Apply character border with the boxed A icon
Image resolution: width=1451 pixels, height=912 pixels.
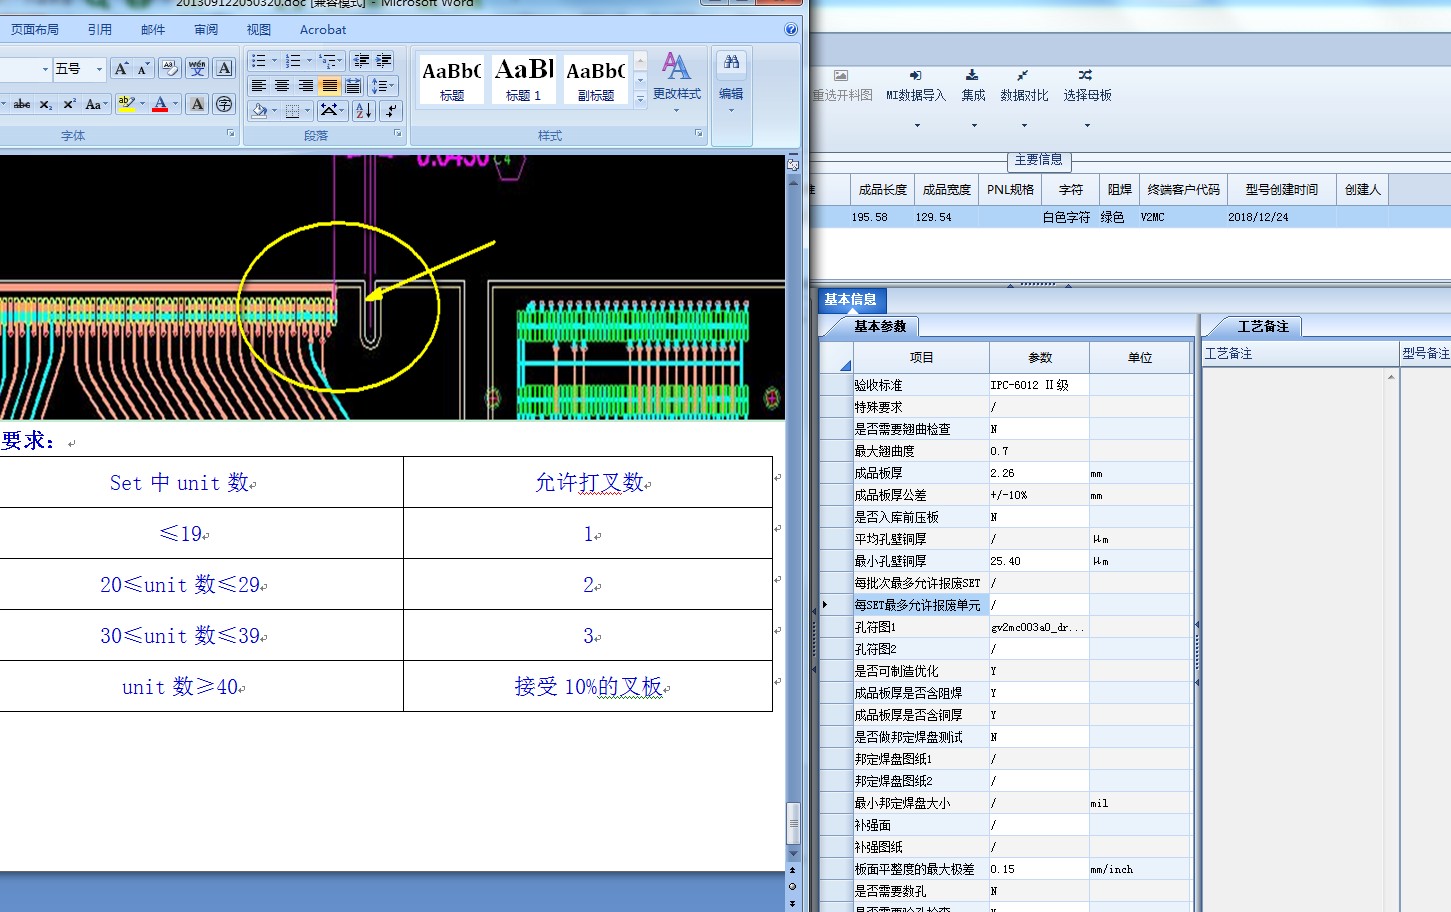coord(225,68)
